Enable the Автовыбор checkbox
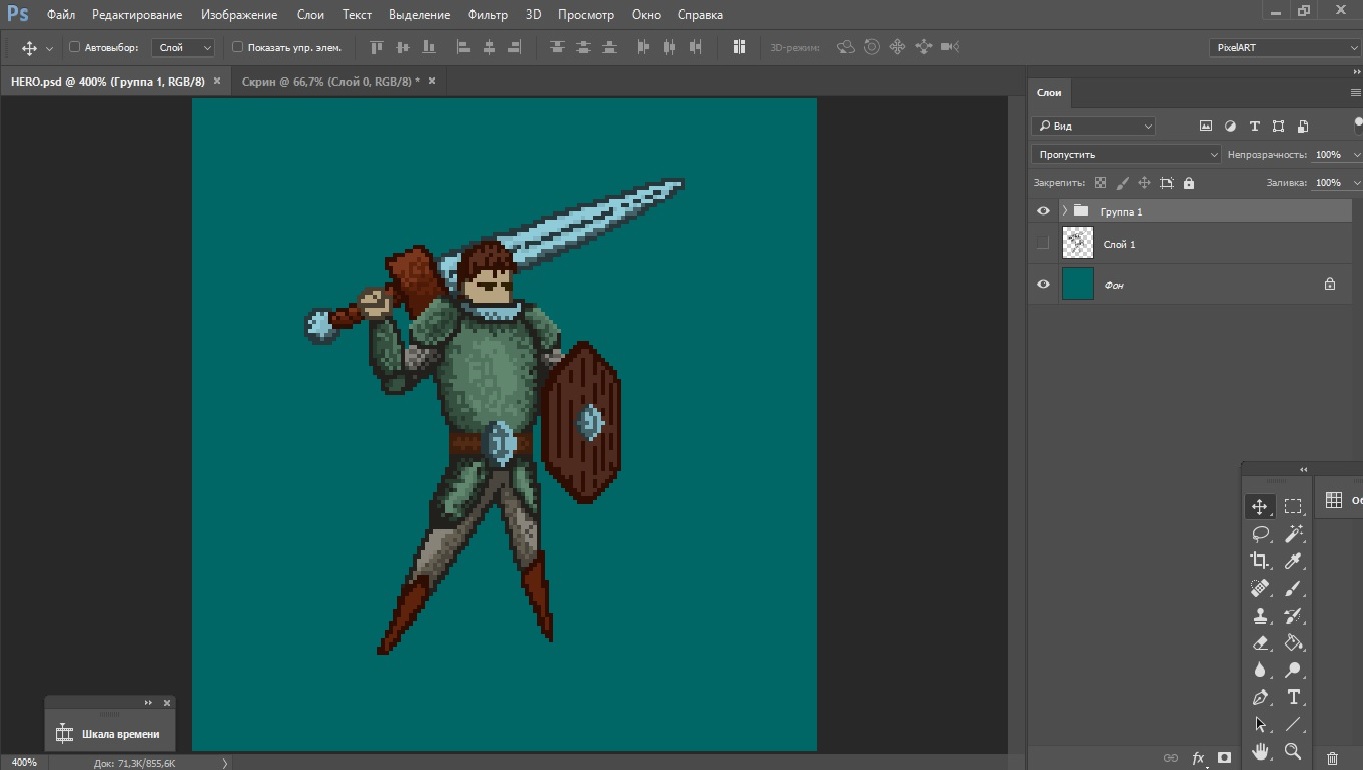The height and width of the screenshot is (770, 1363). click(x=75, y=47)
